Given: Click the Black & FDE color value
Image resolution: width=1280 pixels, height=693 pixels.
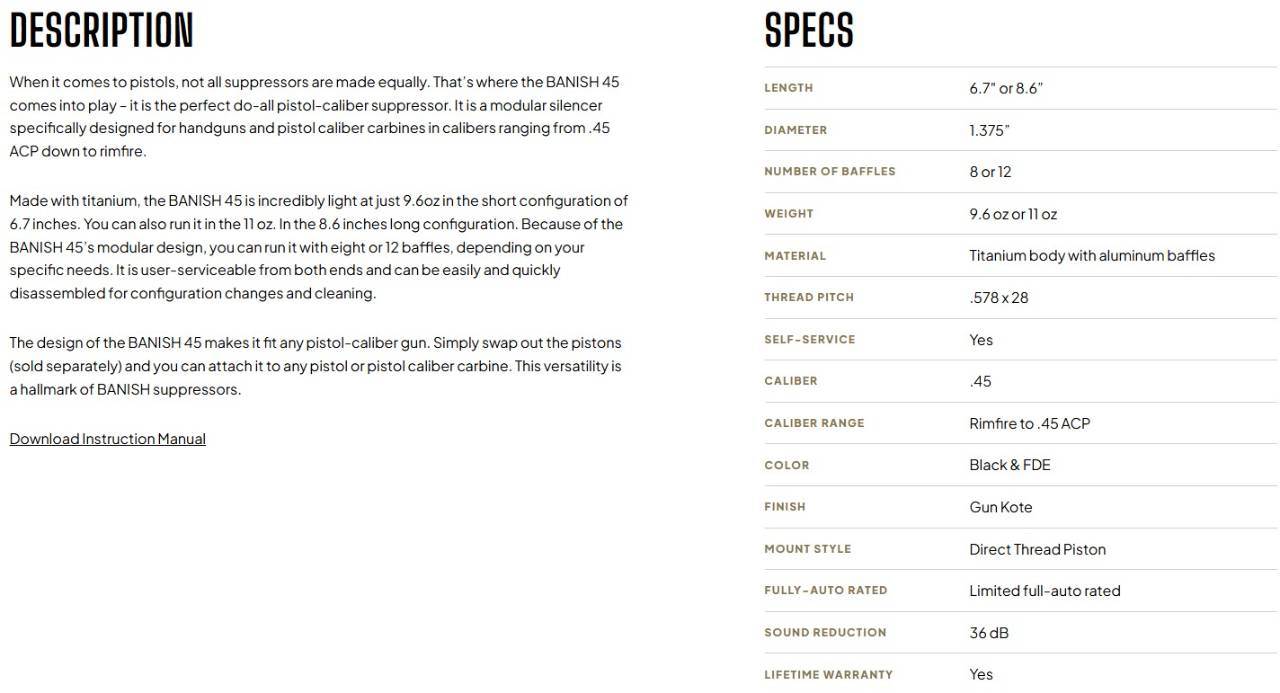Looking at the screenshot, I should click(1010, 465).
